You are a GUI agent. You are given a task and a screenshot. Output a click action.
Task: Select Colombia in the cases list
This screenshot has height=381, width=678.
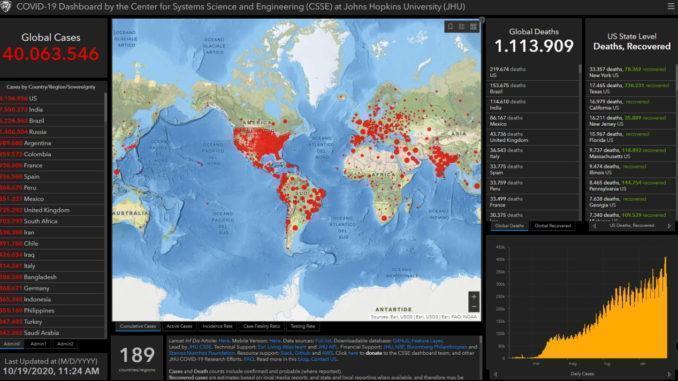[52, 154]
